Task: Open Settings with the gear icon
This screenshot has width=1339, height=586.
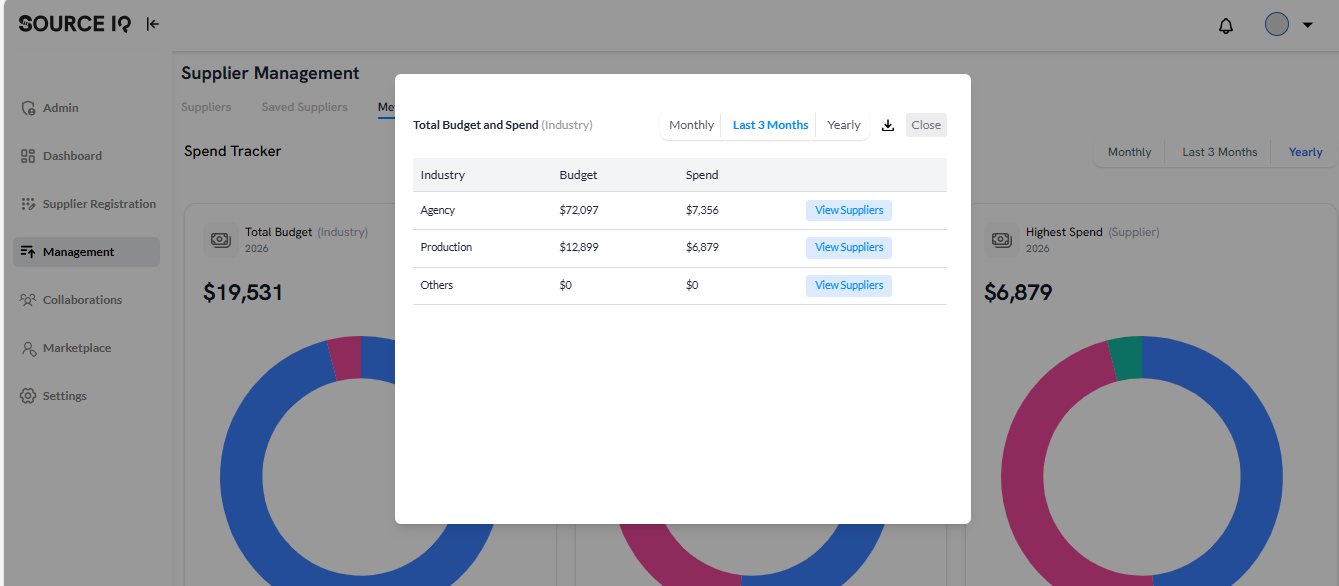Action: (x=27, y=395)
